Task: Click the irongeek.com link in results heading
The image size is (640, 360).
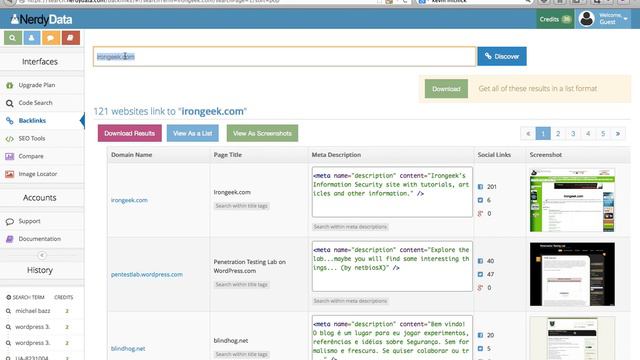Action: pos(213,111)
